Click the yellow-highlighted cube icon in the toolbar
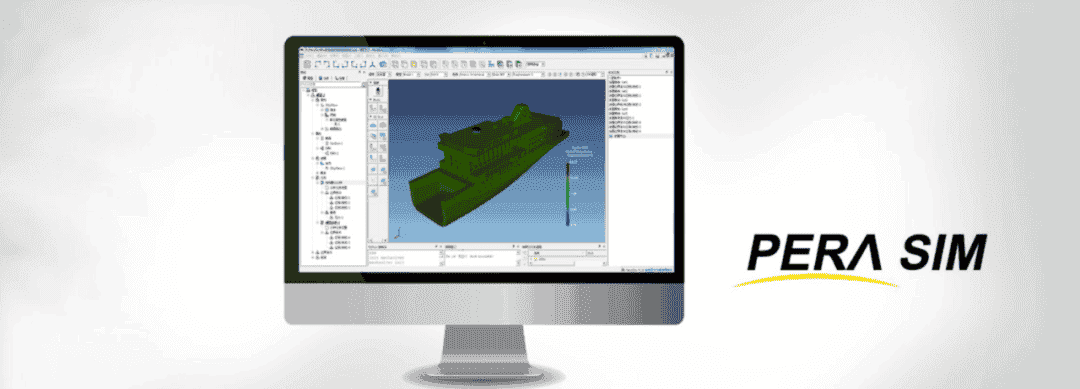1080x389 pixels. pos(414,64)
